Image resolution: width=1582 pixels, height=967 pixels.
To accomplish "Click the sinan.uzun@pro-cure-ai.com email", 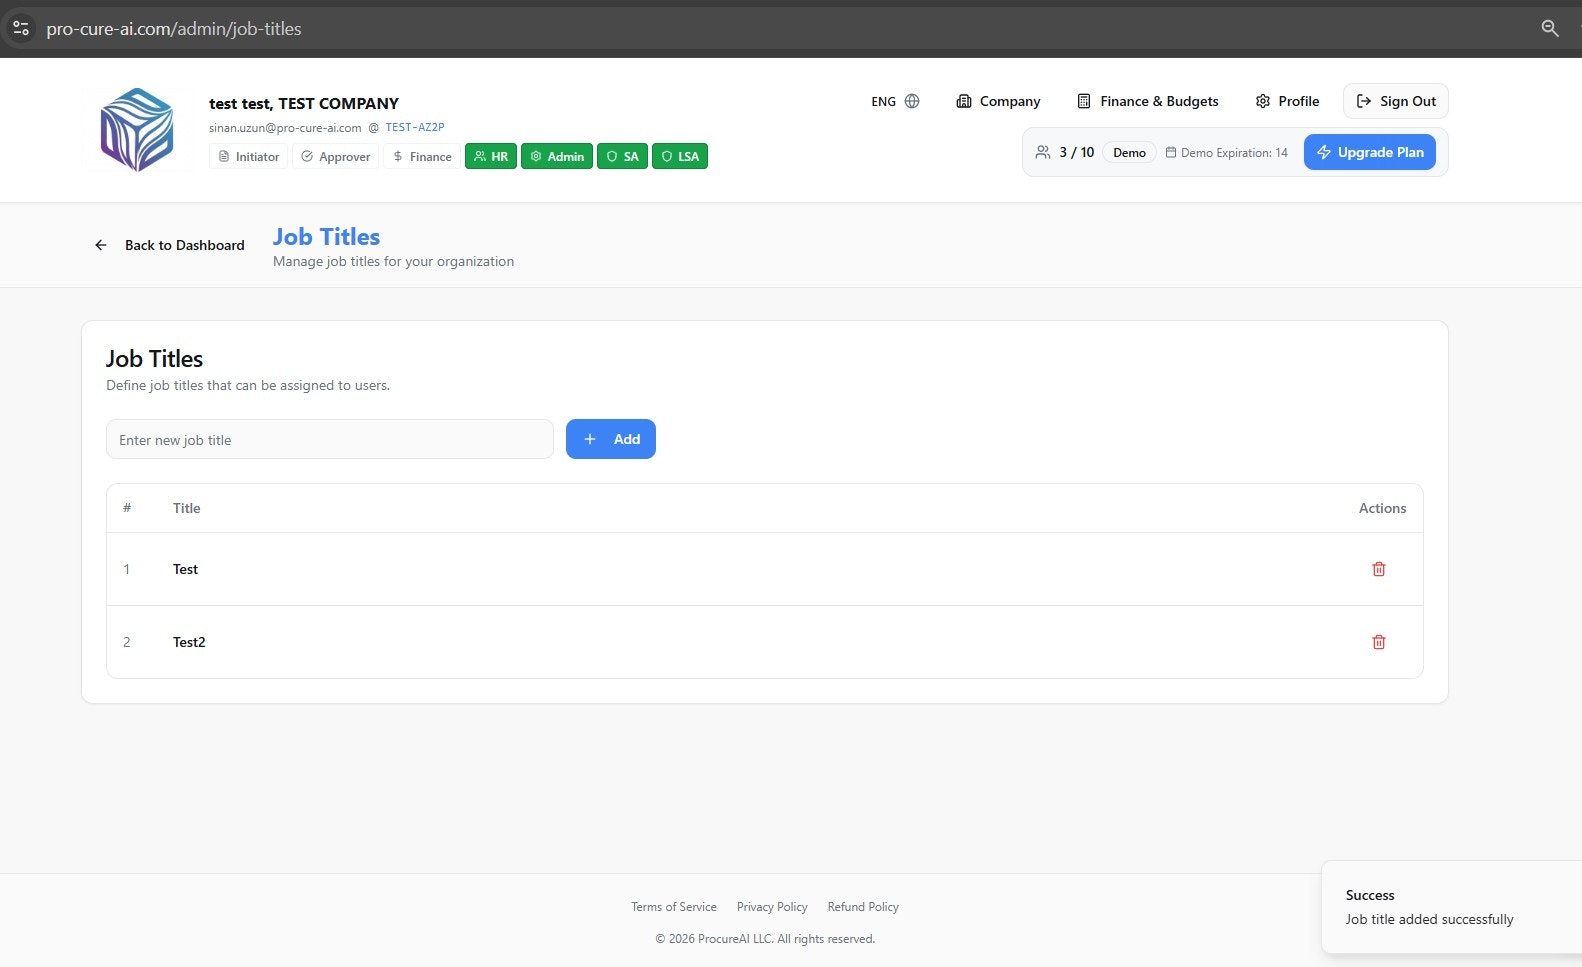I will tap(285, 128).
